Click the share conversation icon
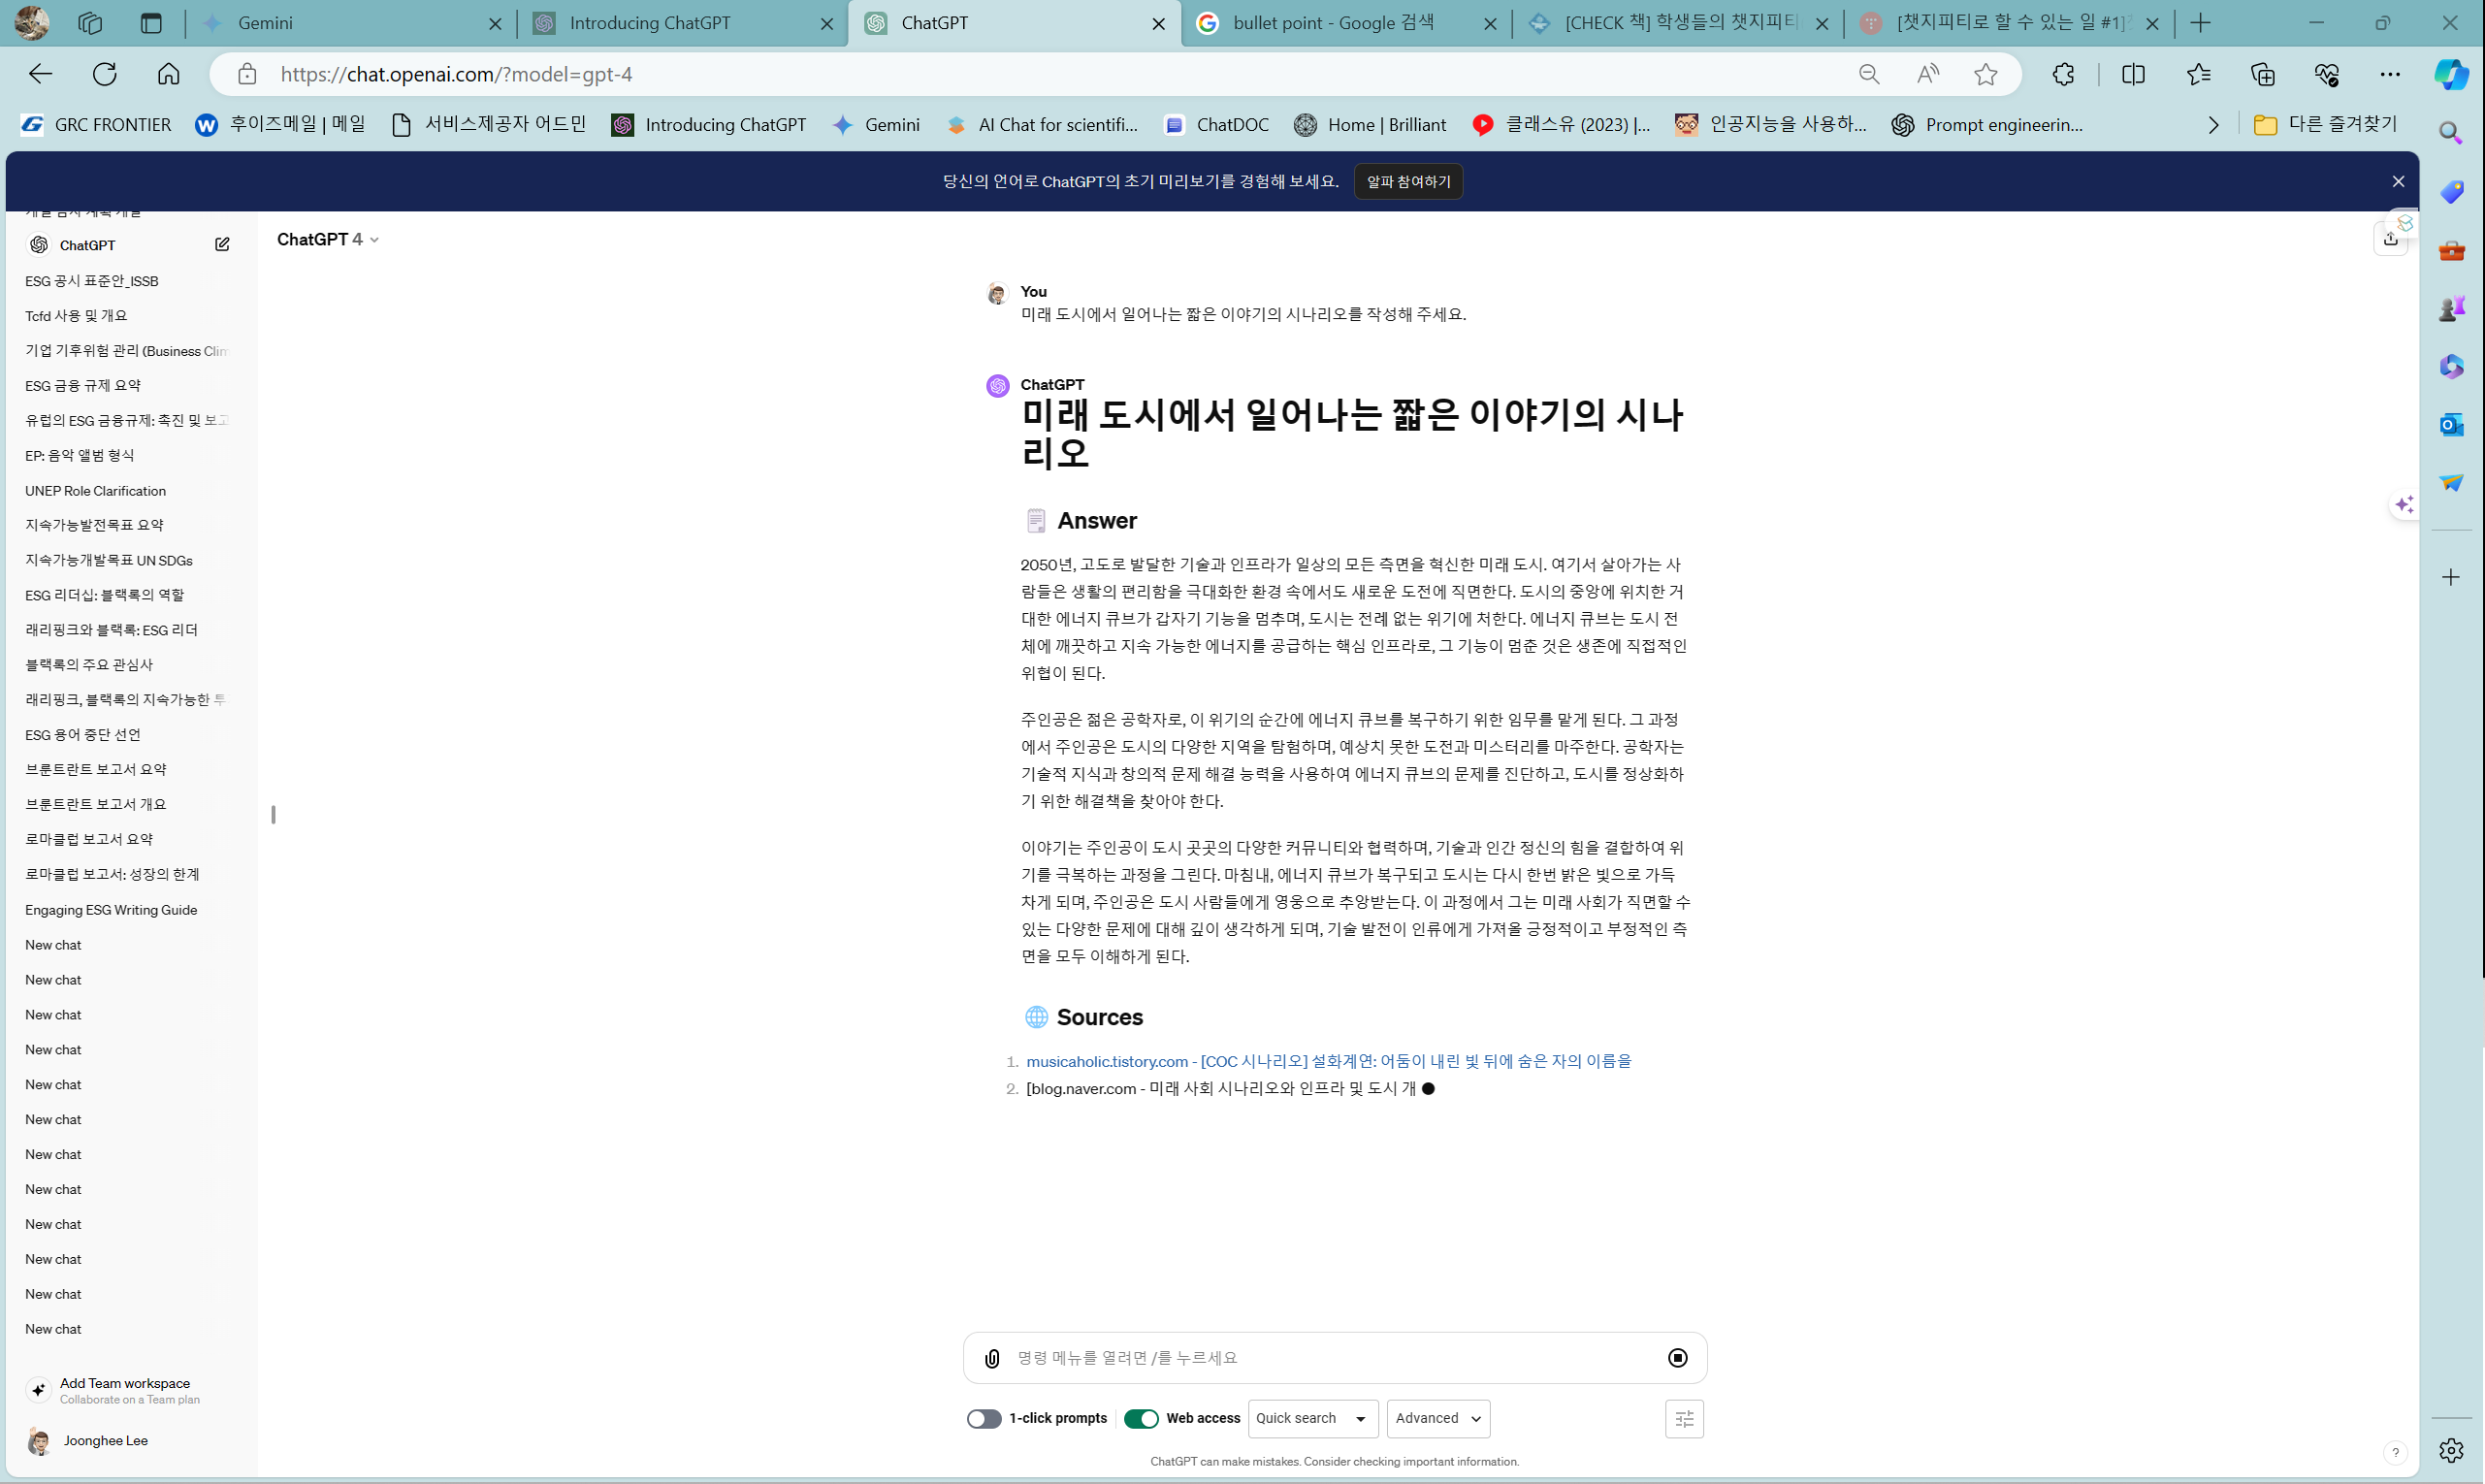 2390,239
